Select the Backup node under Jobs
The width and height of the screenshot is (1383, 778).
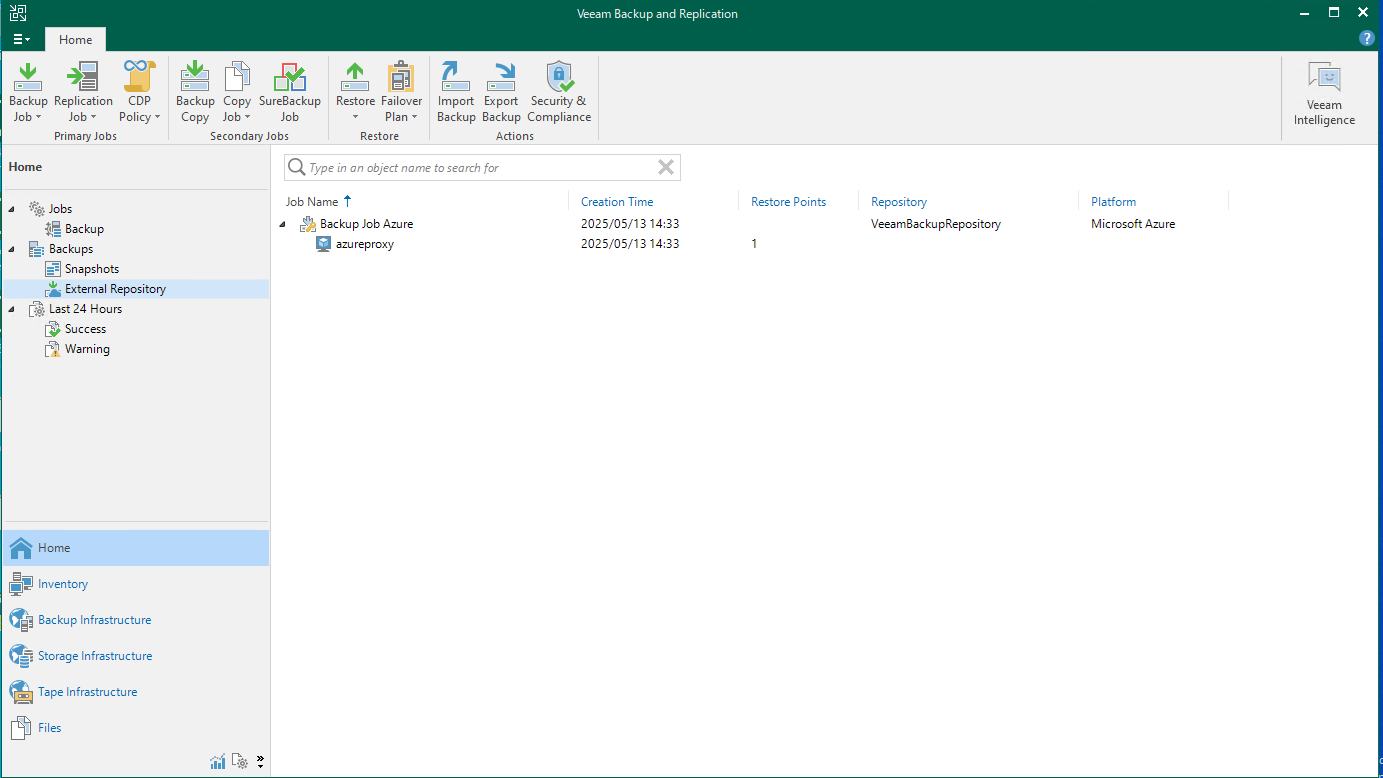pos(84,229)
